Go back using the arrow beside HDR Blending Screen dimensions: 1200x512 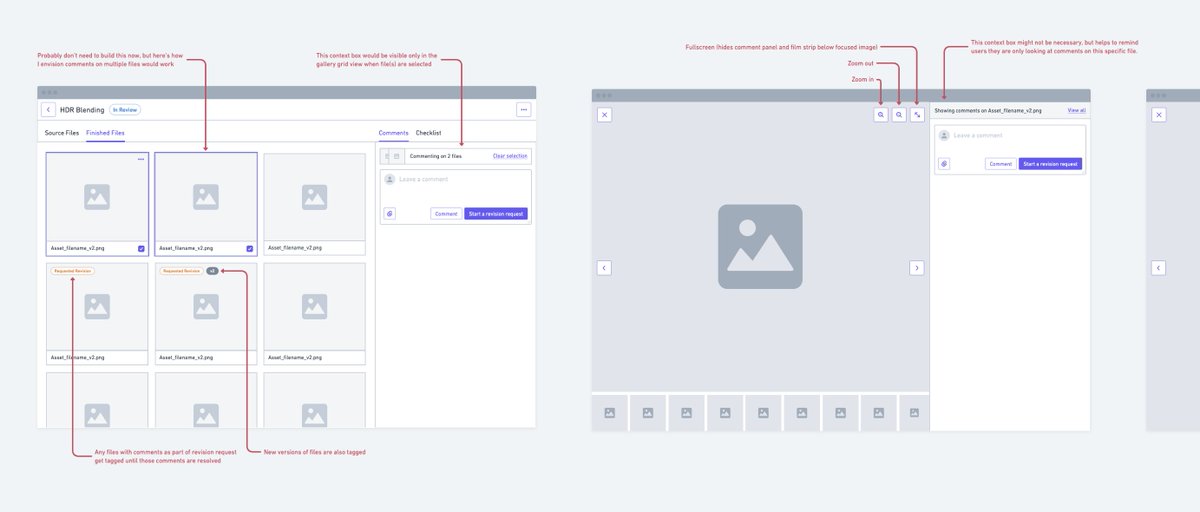click(48, 110)
